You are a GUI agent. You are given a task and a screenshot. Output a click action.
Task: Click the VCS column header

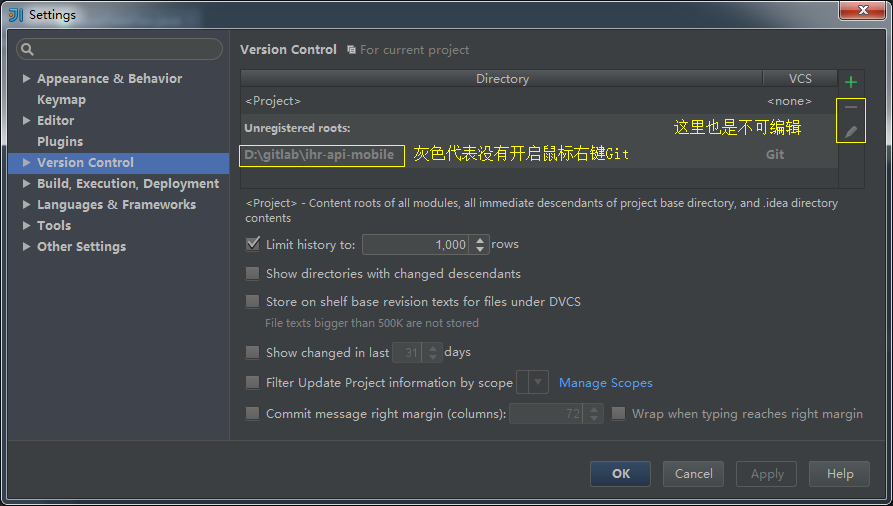(800, 79)
